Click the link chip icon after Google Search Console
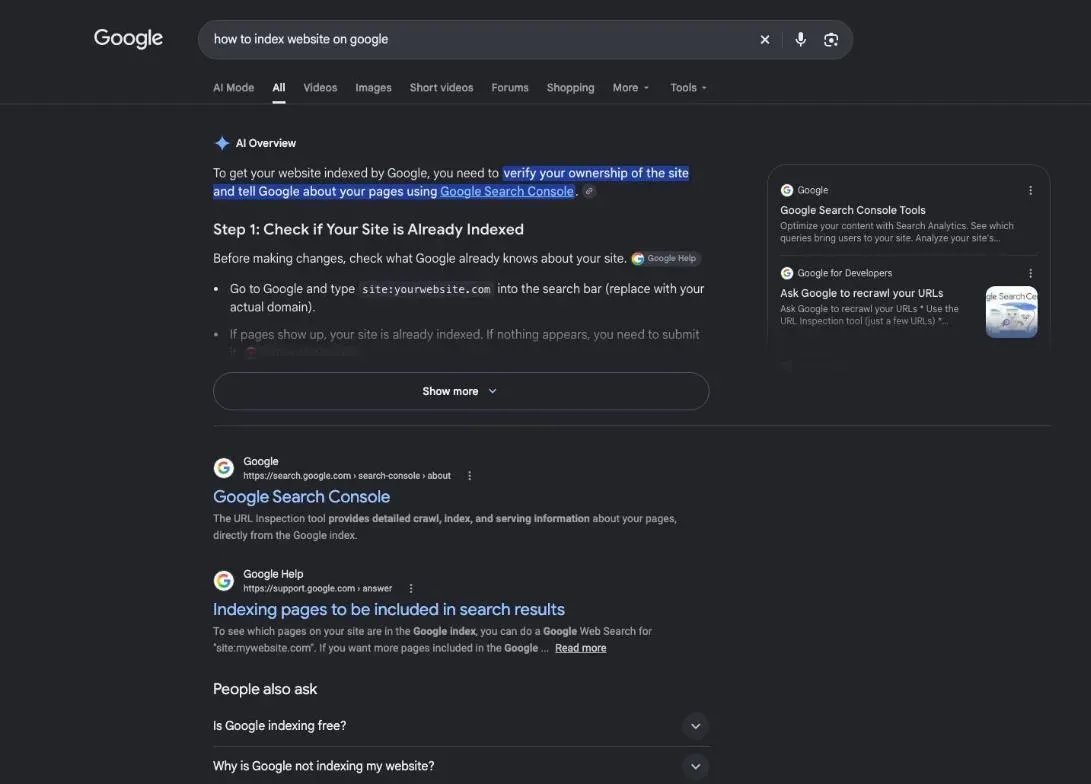Screen dimensions: 1091x784 tap(589, 191)
